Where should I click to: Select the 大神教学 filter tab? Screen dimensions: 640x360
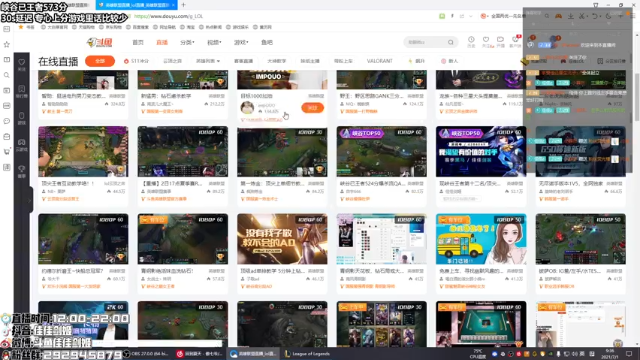(x=276, y=61)
